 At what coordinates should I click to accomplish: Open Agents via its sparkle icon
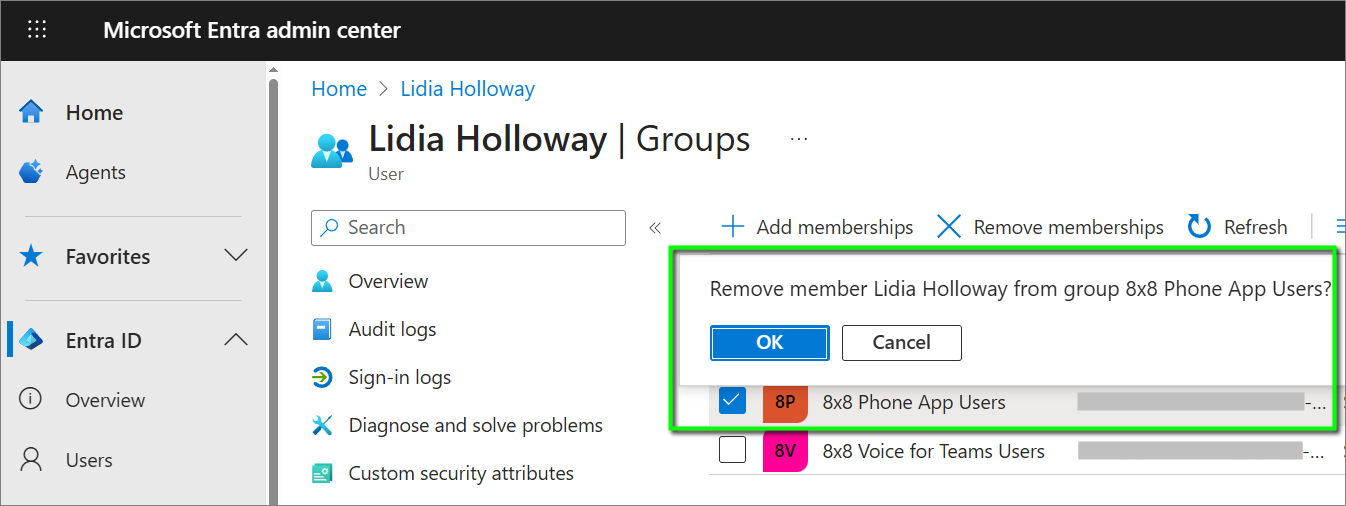pyautogui.click(x=32, y=172)
